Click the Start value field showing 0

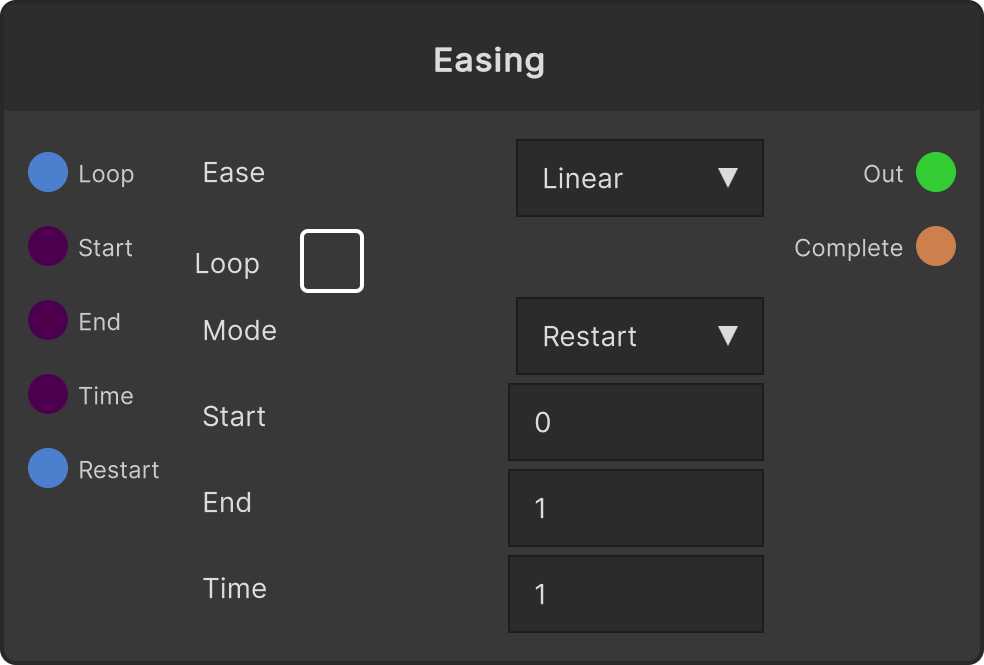click(636, 422)
